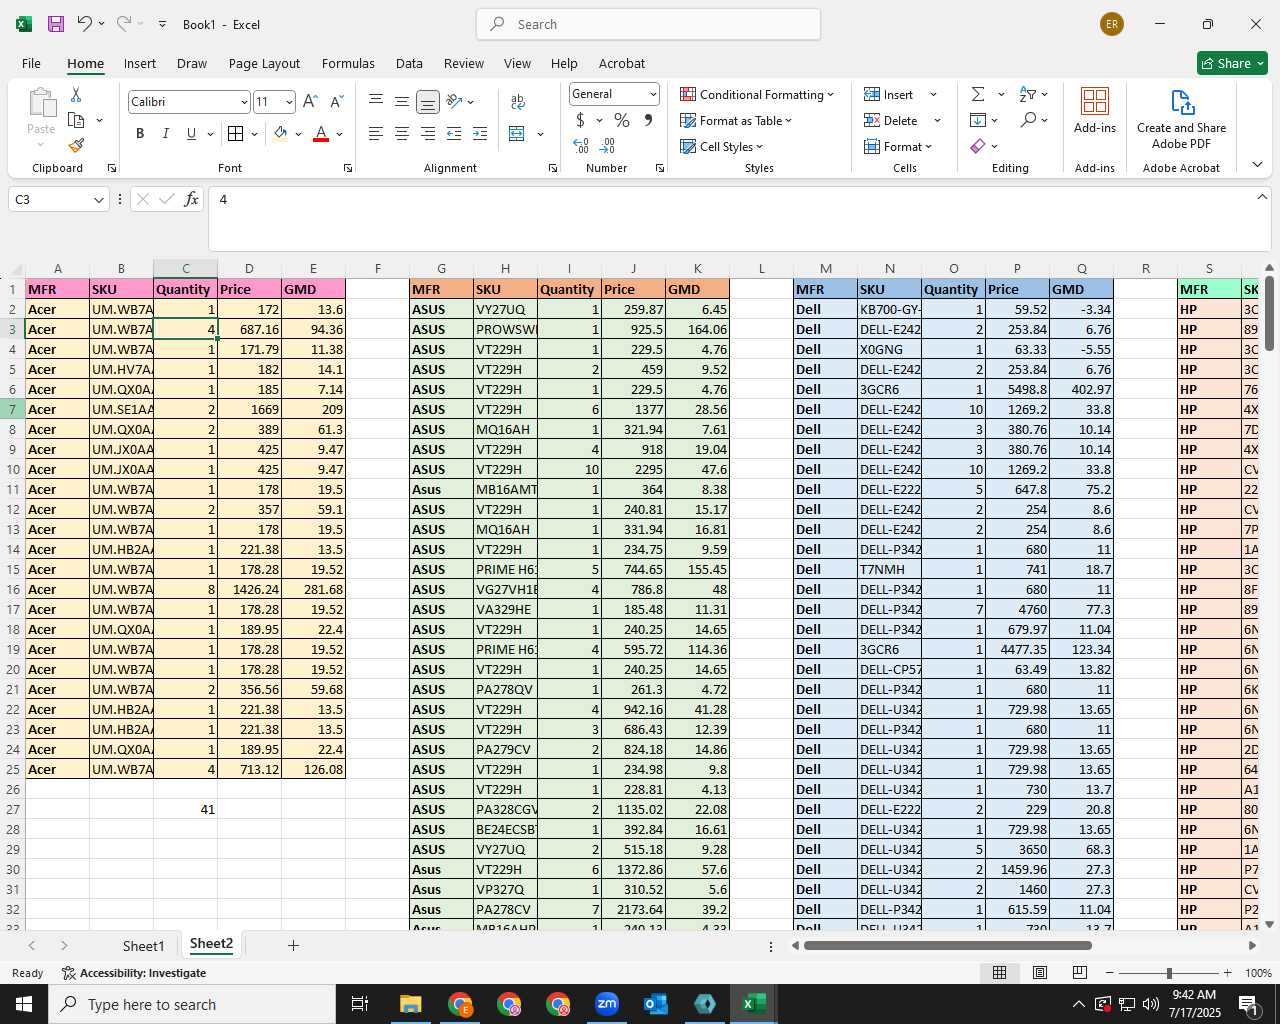
Task: Click the Borders icon
Action: click(236, 134)
